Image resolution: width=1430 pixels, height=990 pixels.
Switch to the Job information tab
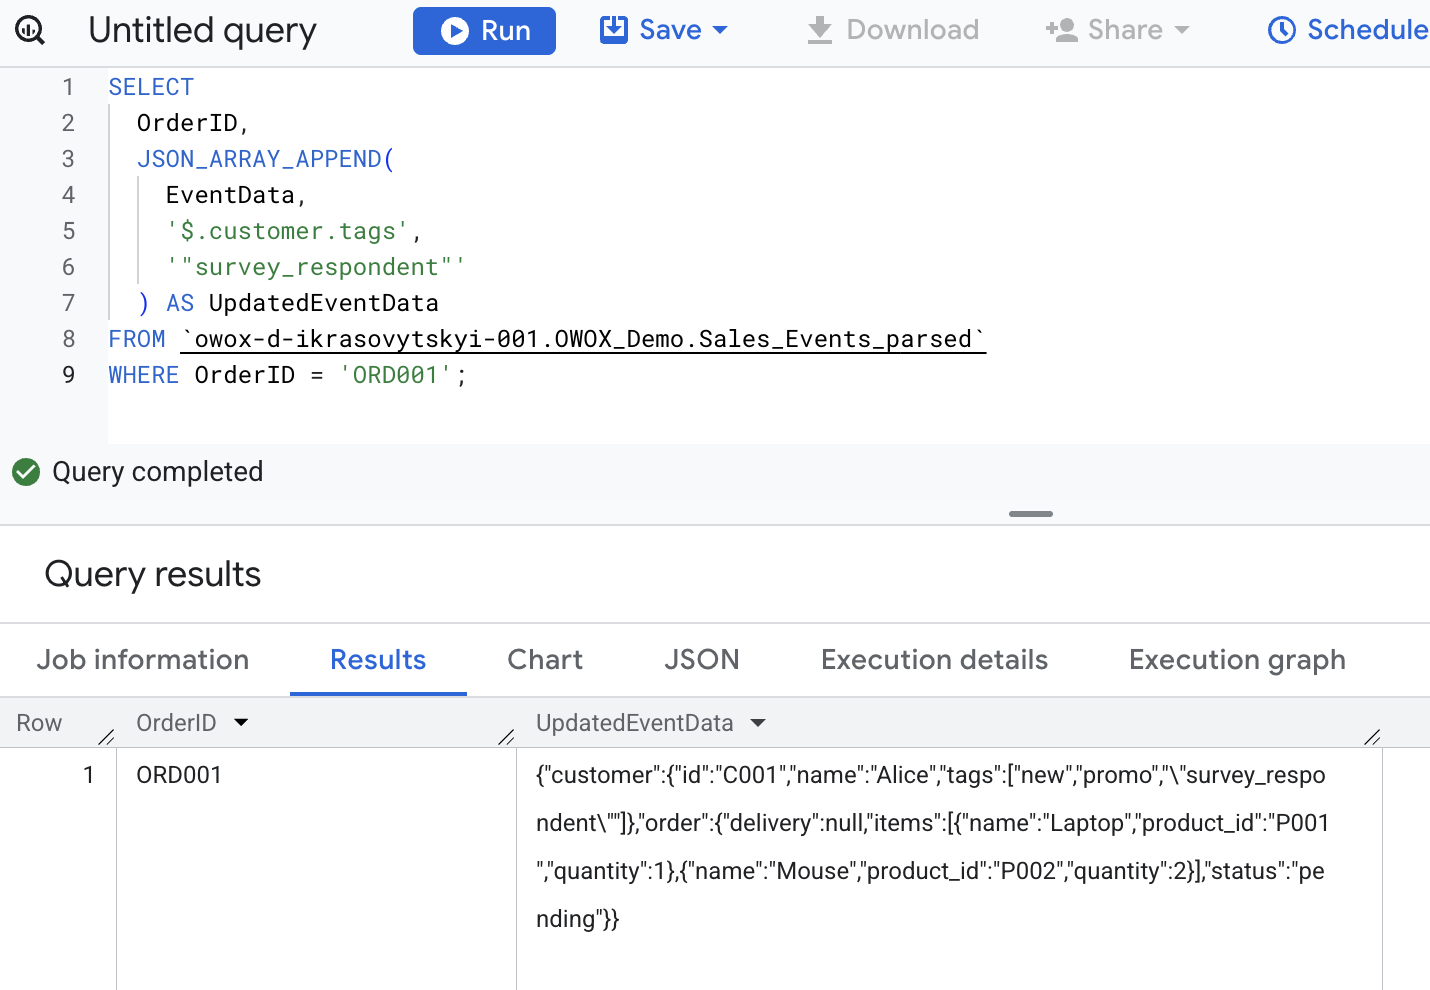[x=143, y=660]
